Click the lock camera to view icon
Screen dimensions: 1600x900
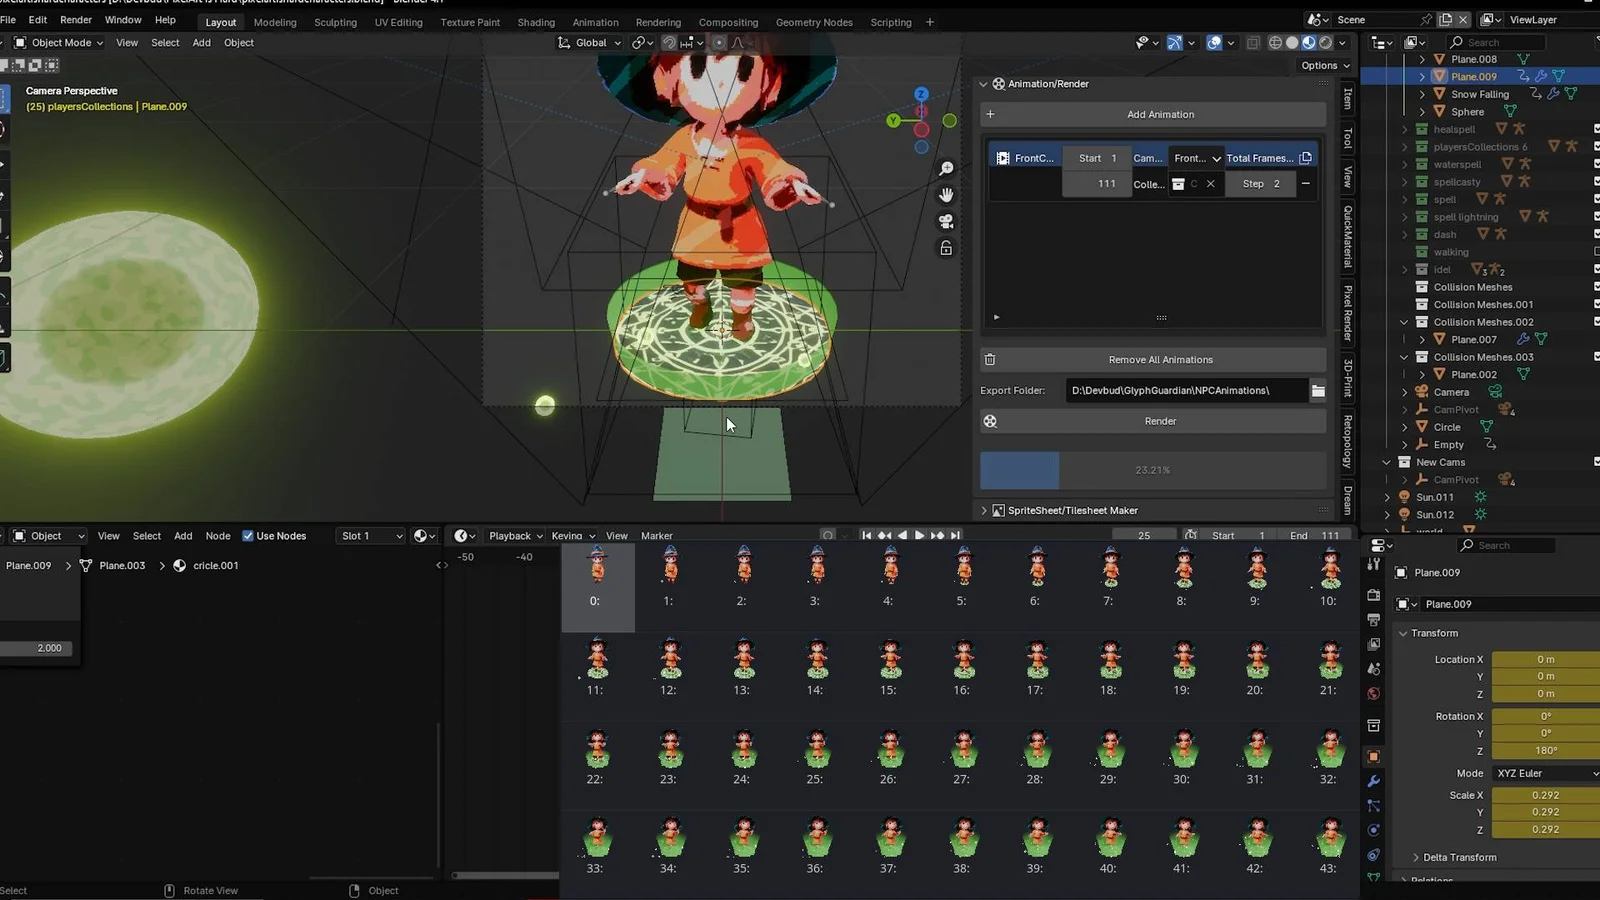(x=946, y=248)
